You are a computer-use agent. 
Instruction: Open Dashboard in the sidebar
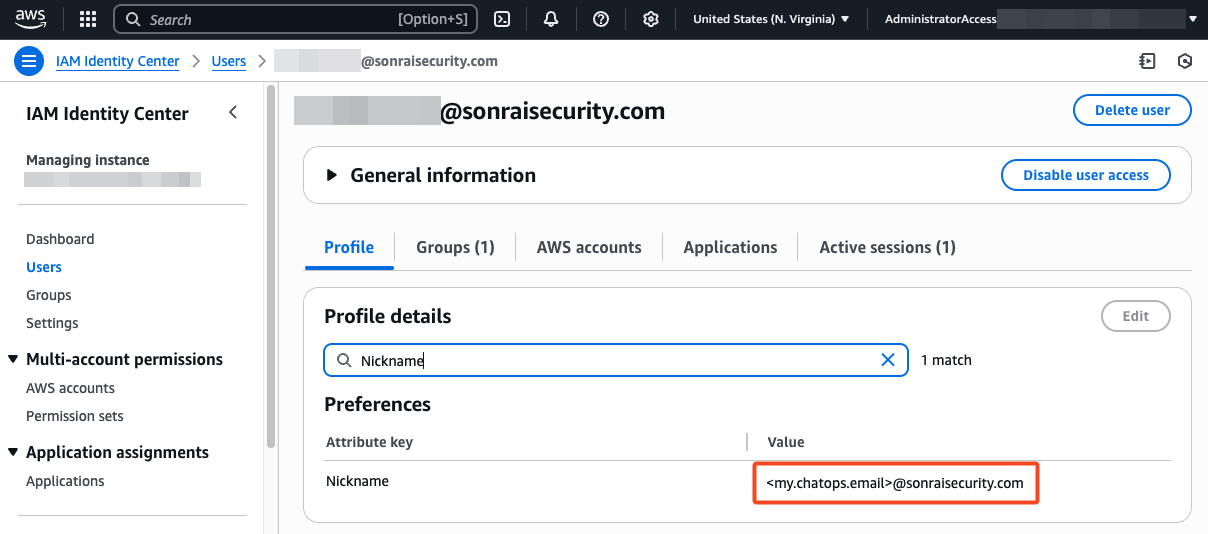click(60, 239)
